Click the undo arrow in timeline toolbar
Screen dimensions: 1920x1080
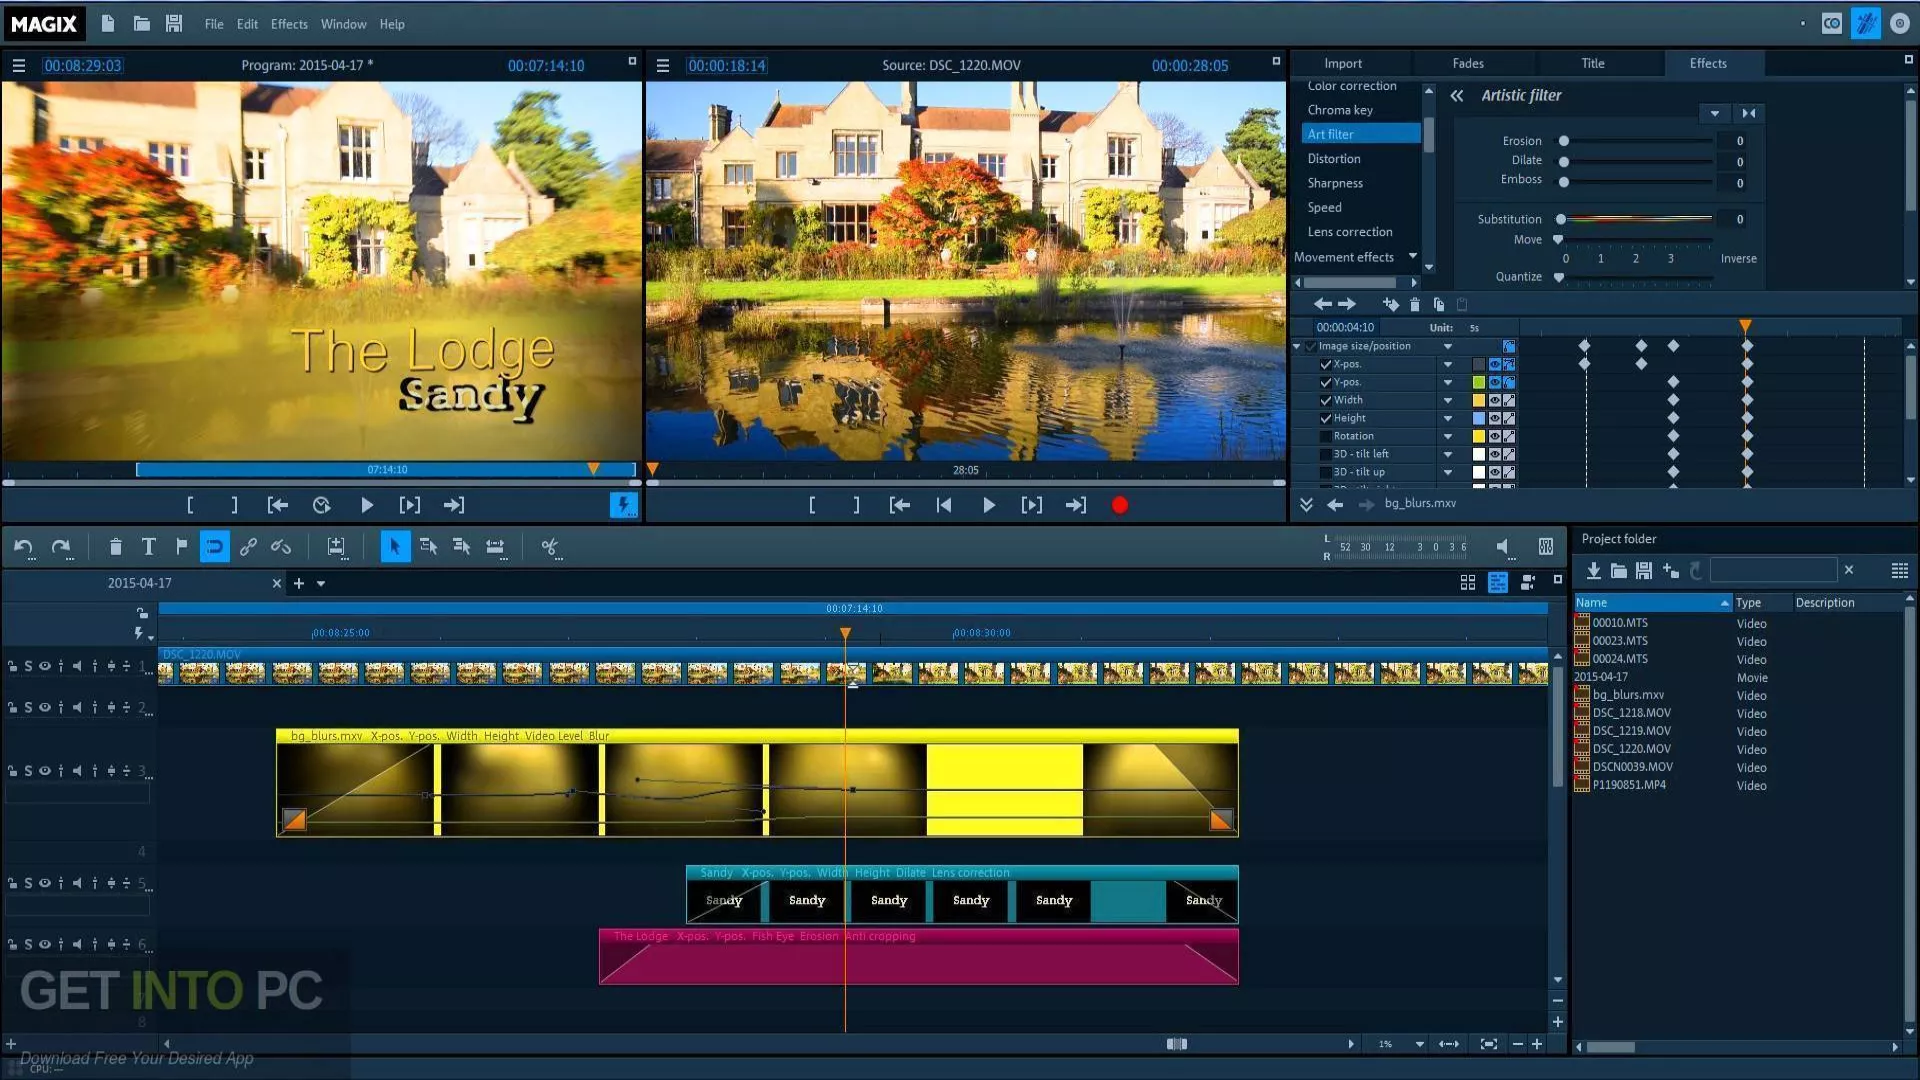tap(23, 546)
